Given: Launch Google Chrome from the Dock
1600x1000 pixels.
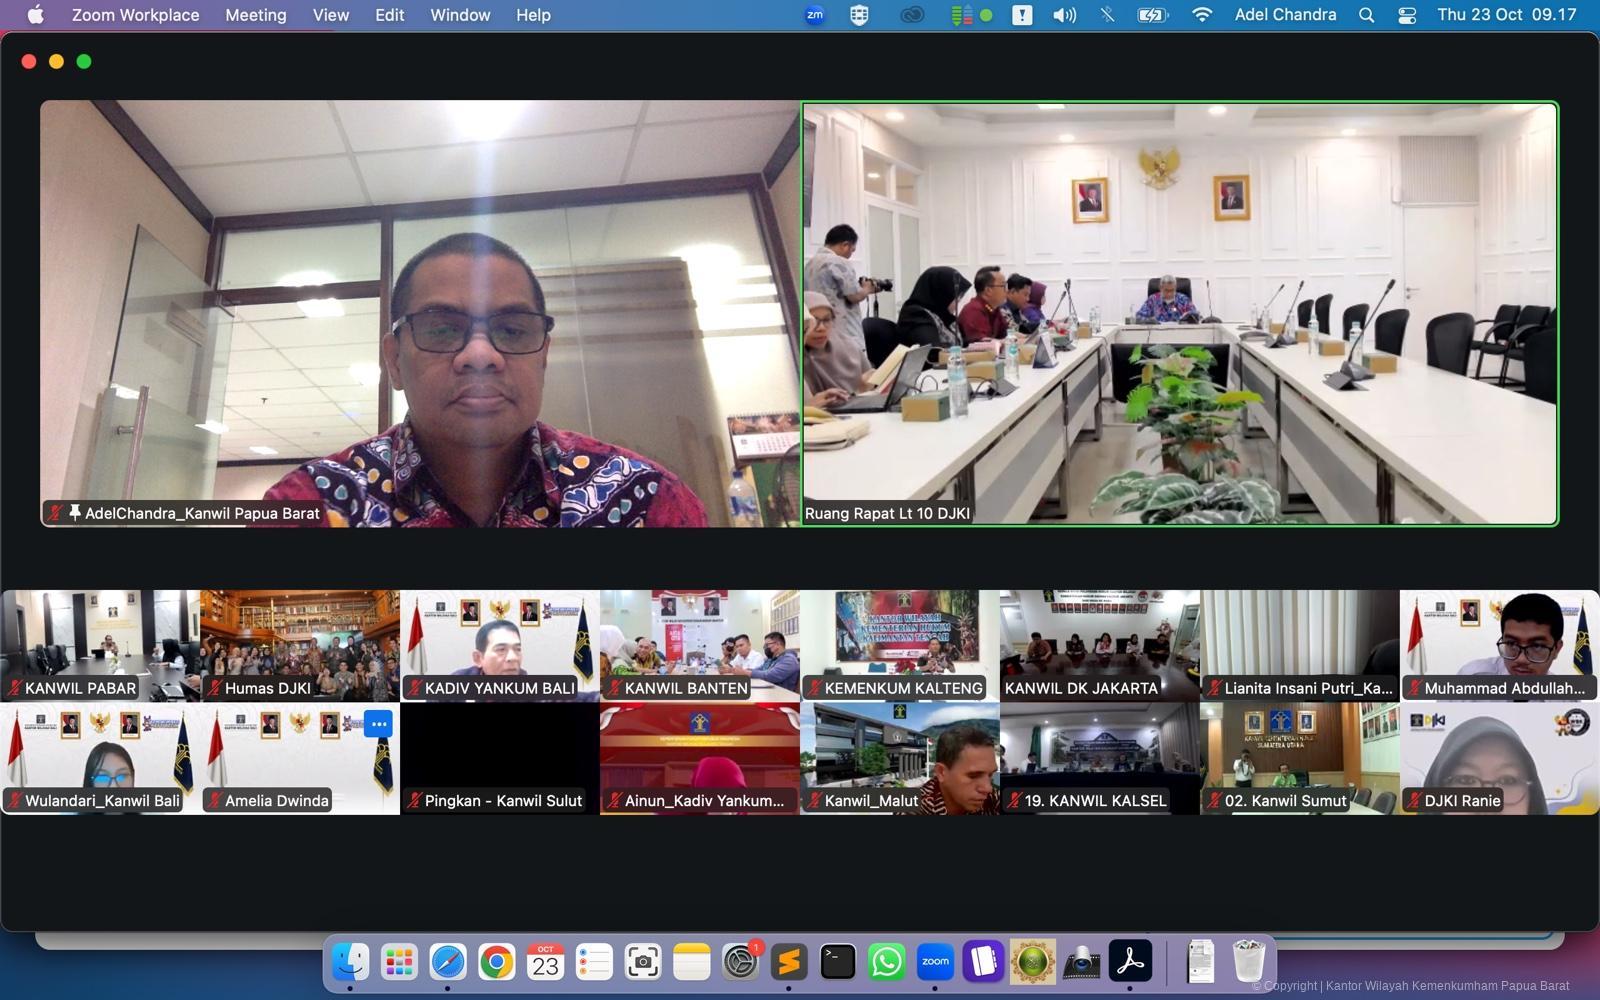Looking at the screenshot, I should tap(496, 962).
